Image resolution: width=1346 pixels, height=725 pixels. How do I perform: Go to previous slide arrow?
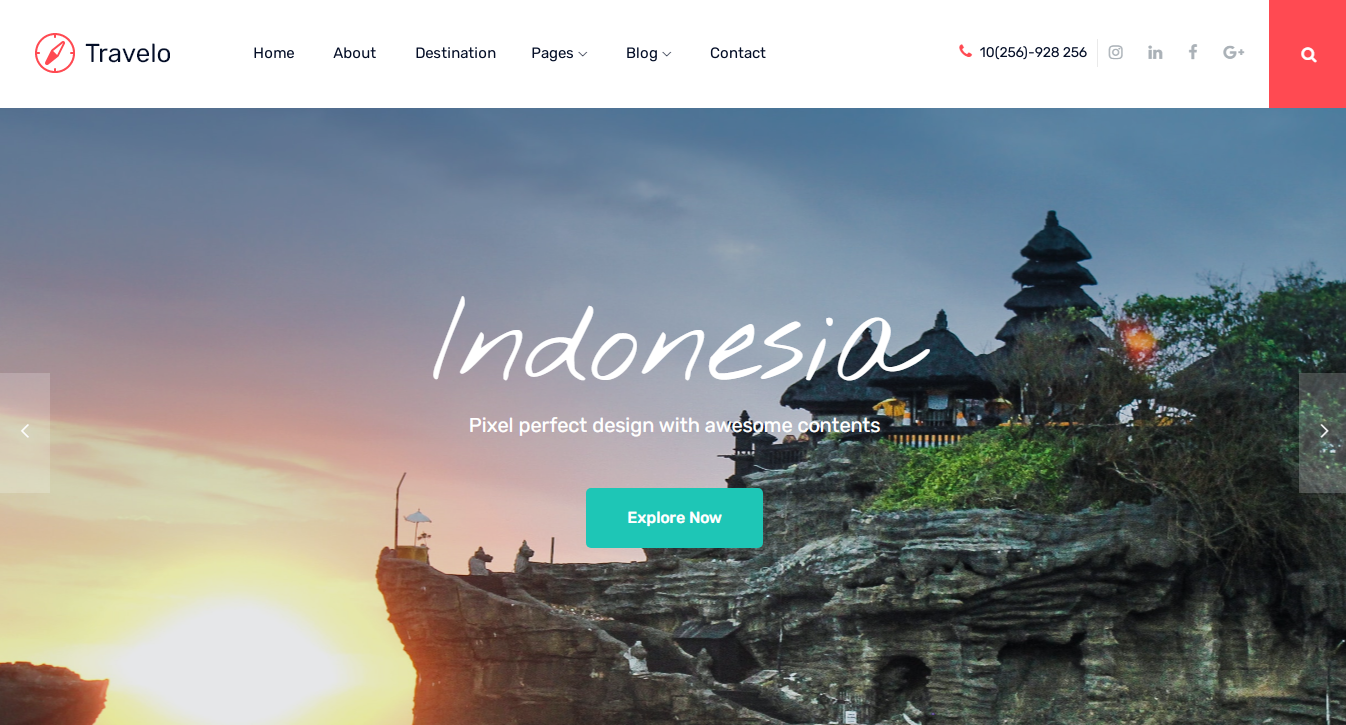tap(25, 432)
